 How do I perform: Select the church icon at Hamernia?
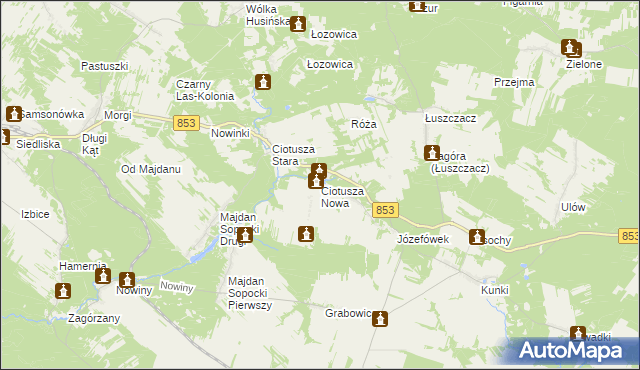point(103,276)
